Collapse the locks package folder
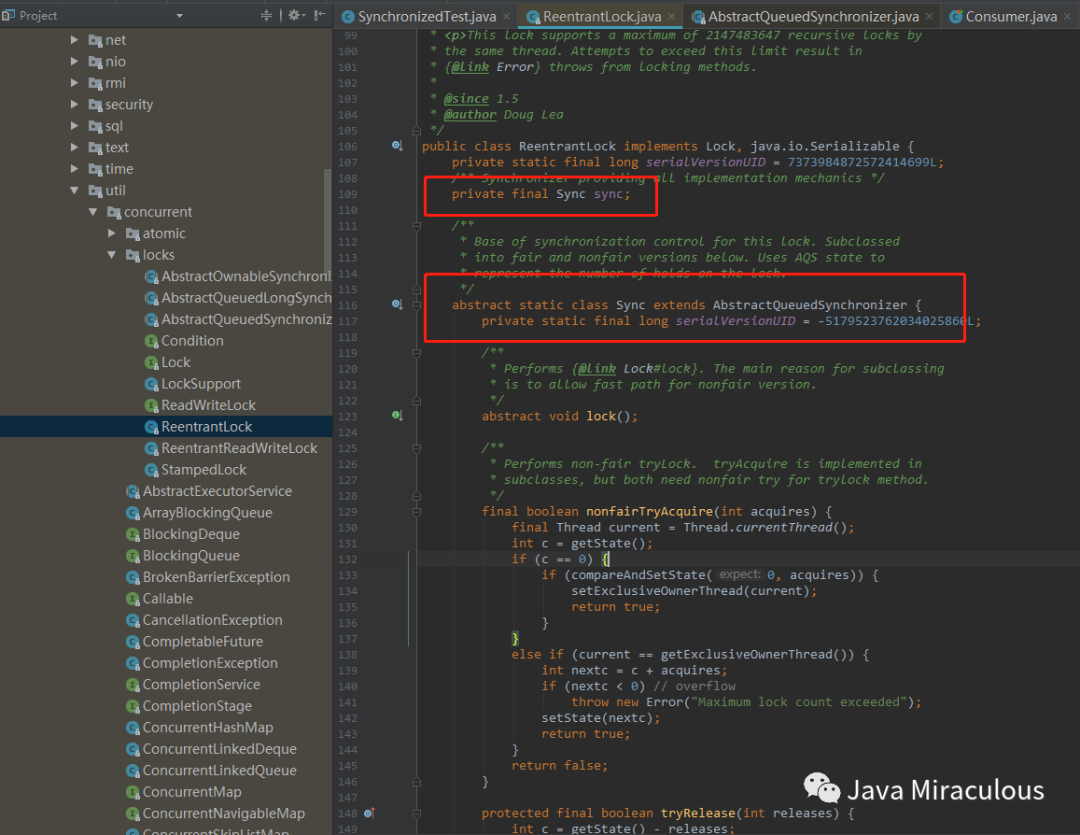 (112, 254)
